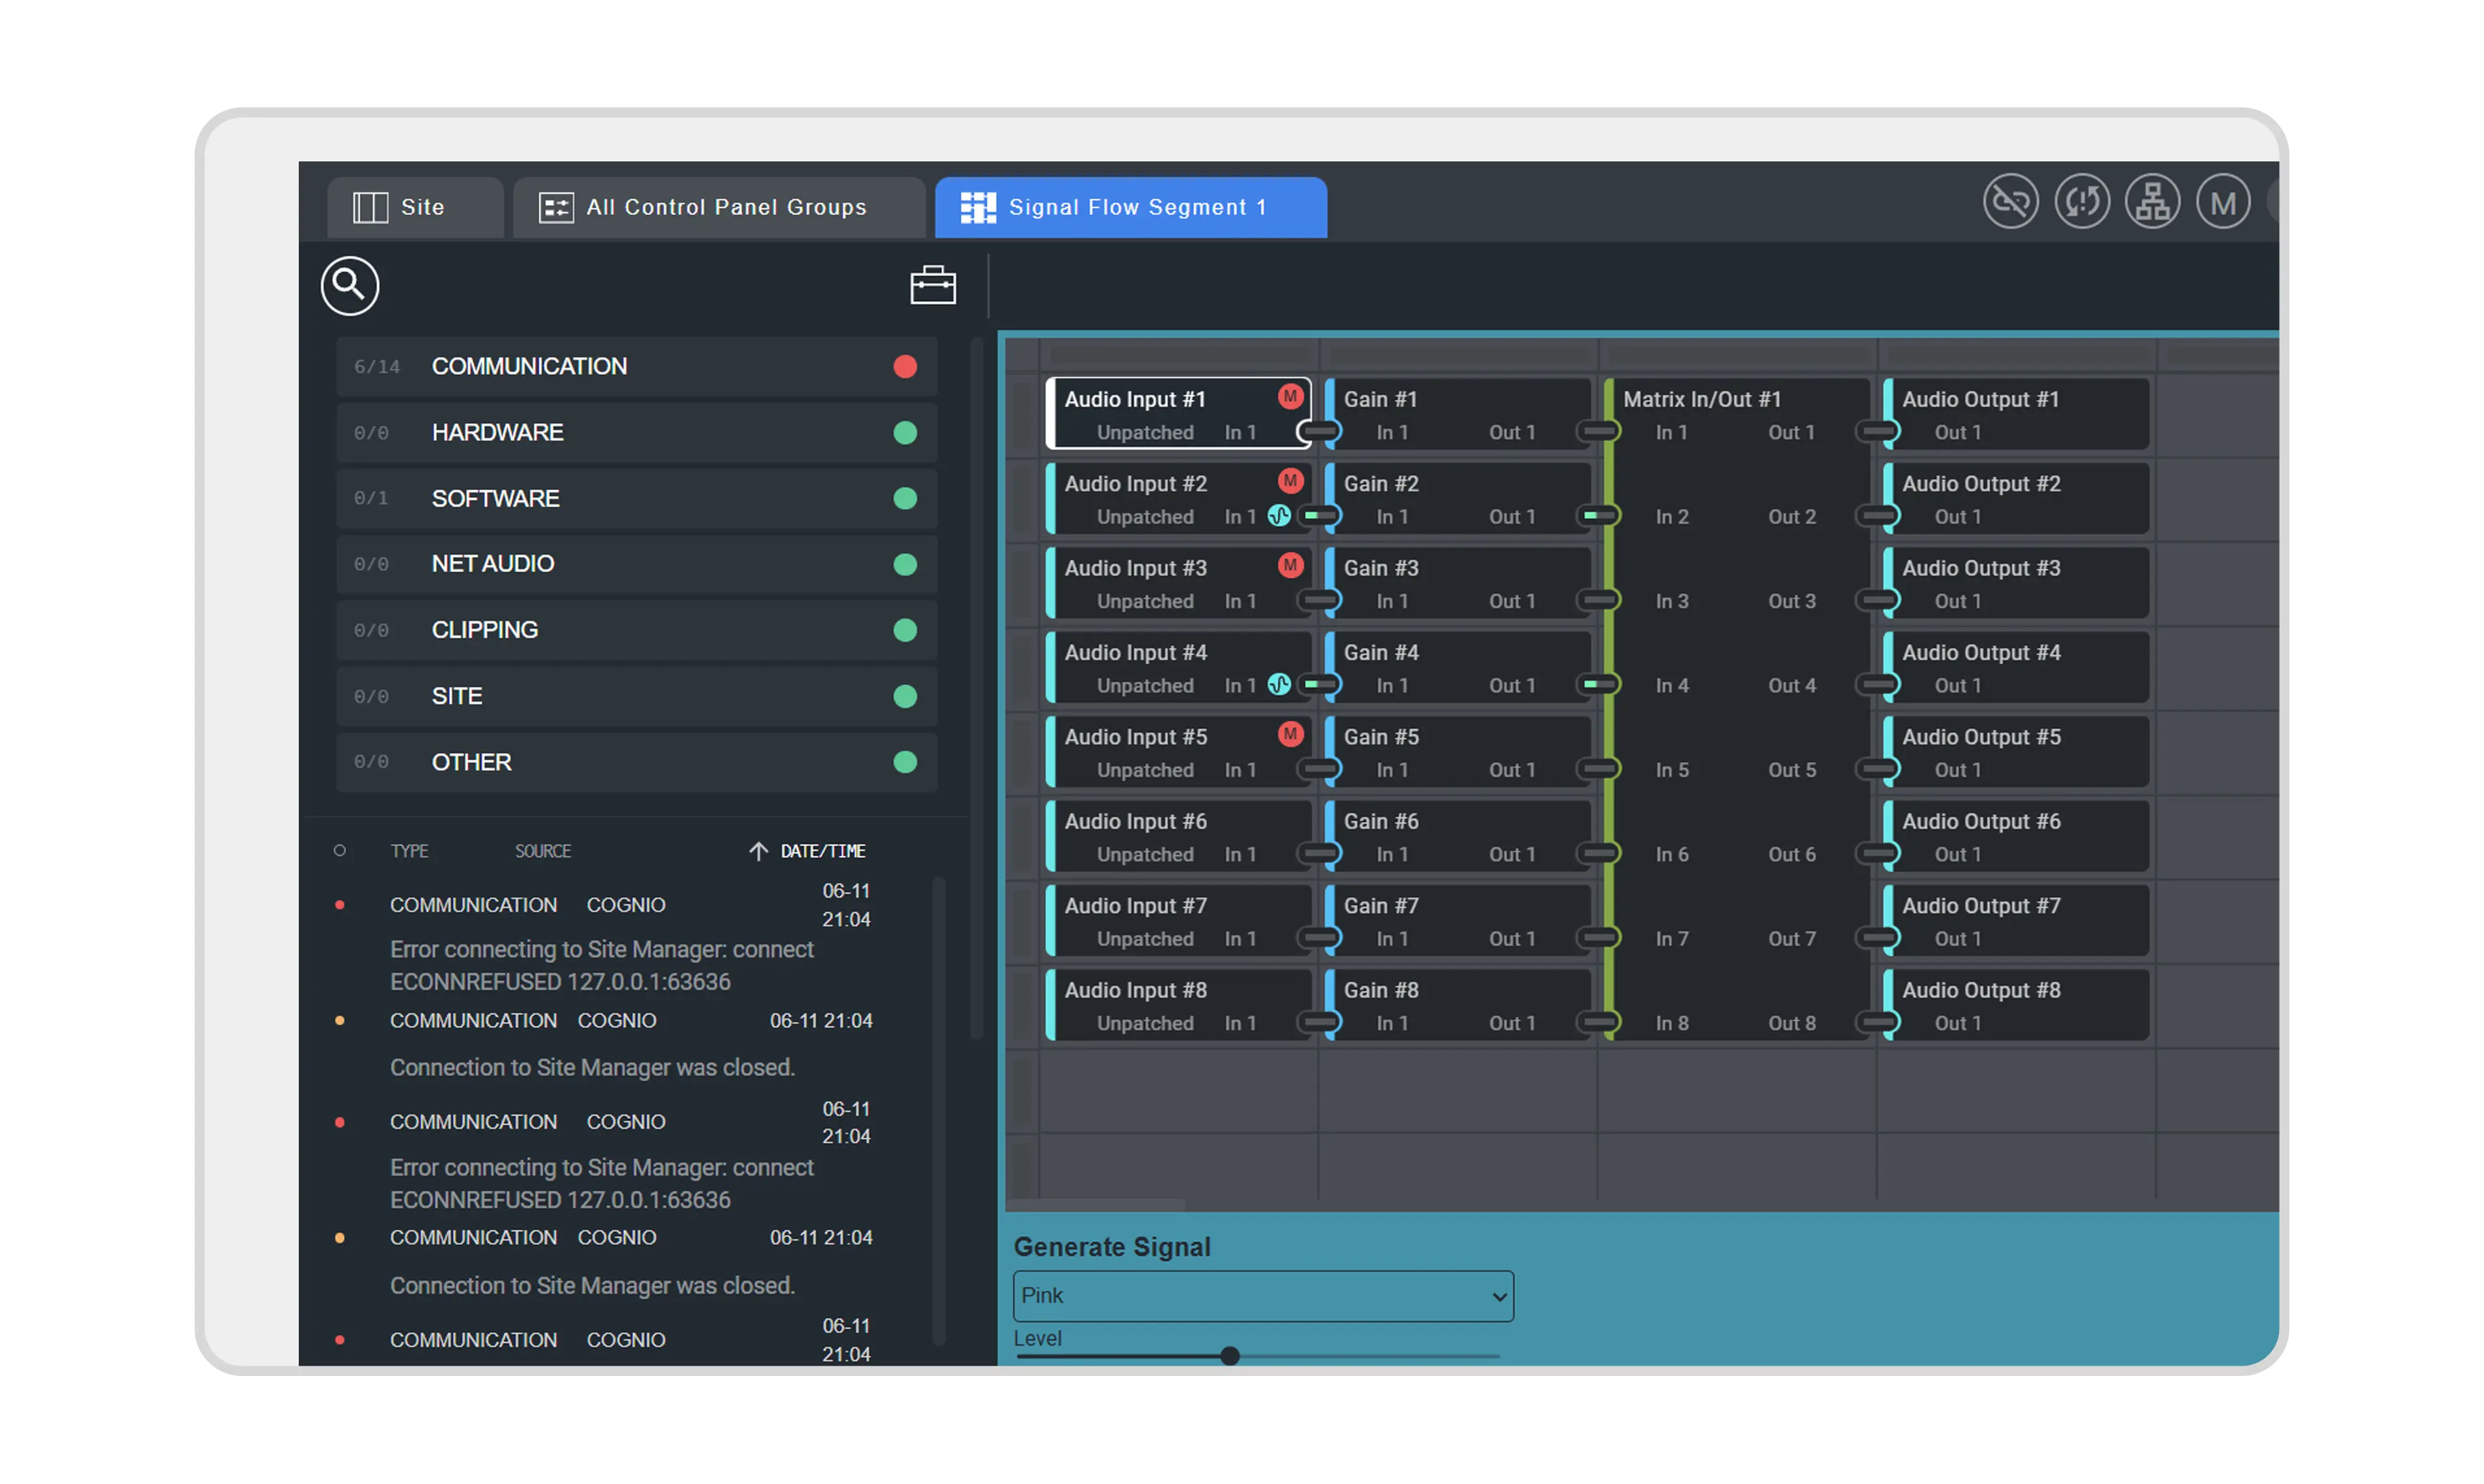Open the network topology icon

pos(2152,202)
